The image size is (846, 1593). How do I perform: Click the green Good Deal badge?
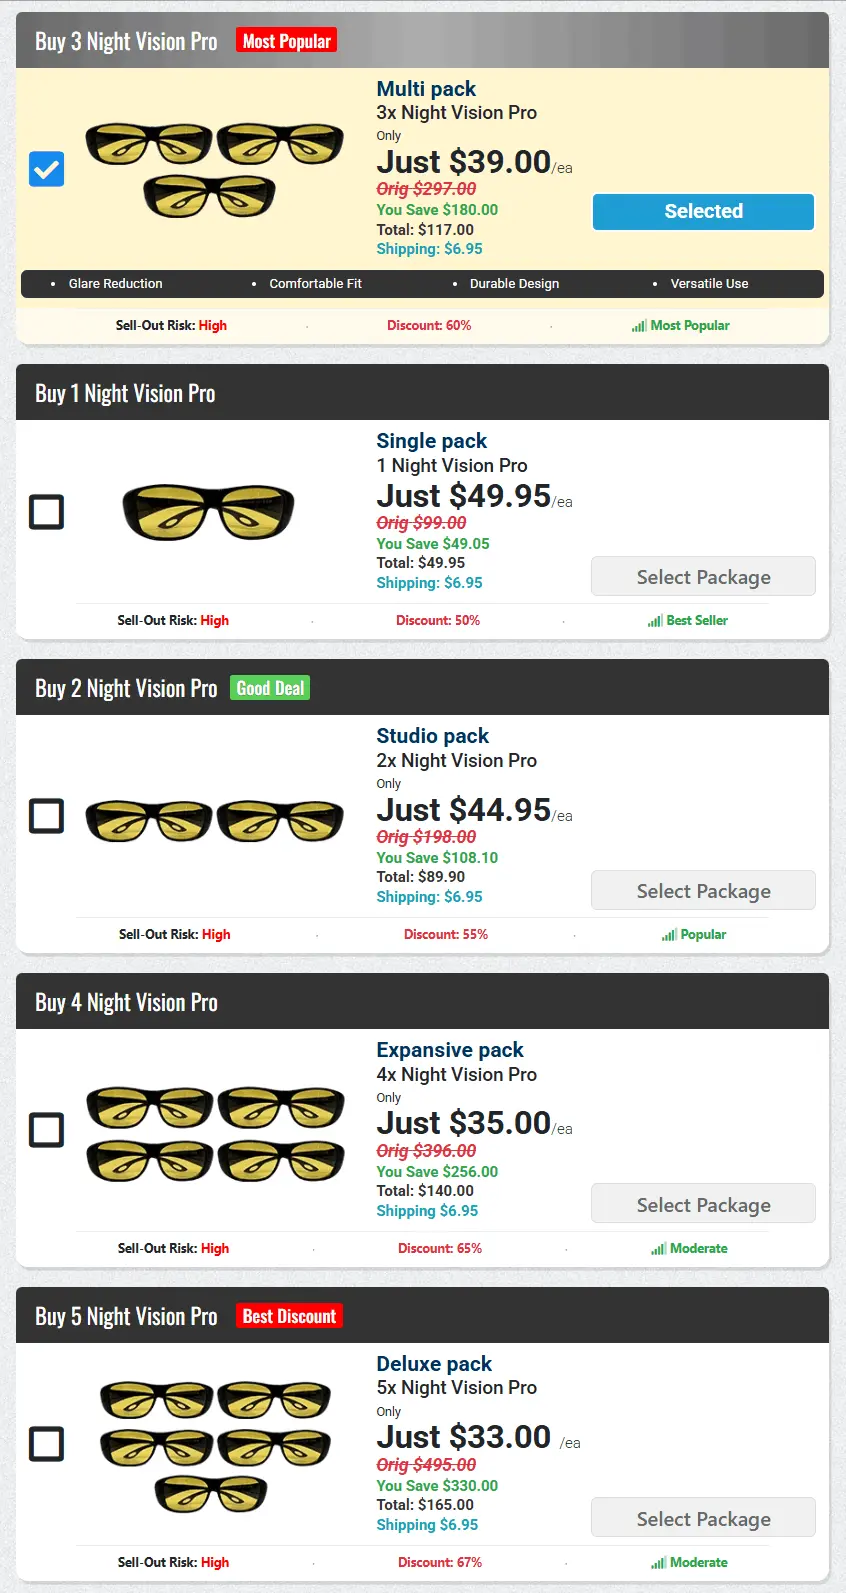pos(269,687)
